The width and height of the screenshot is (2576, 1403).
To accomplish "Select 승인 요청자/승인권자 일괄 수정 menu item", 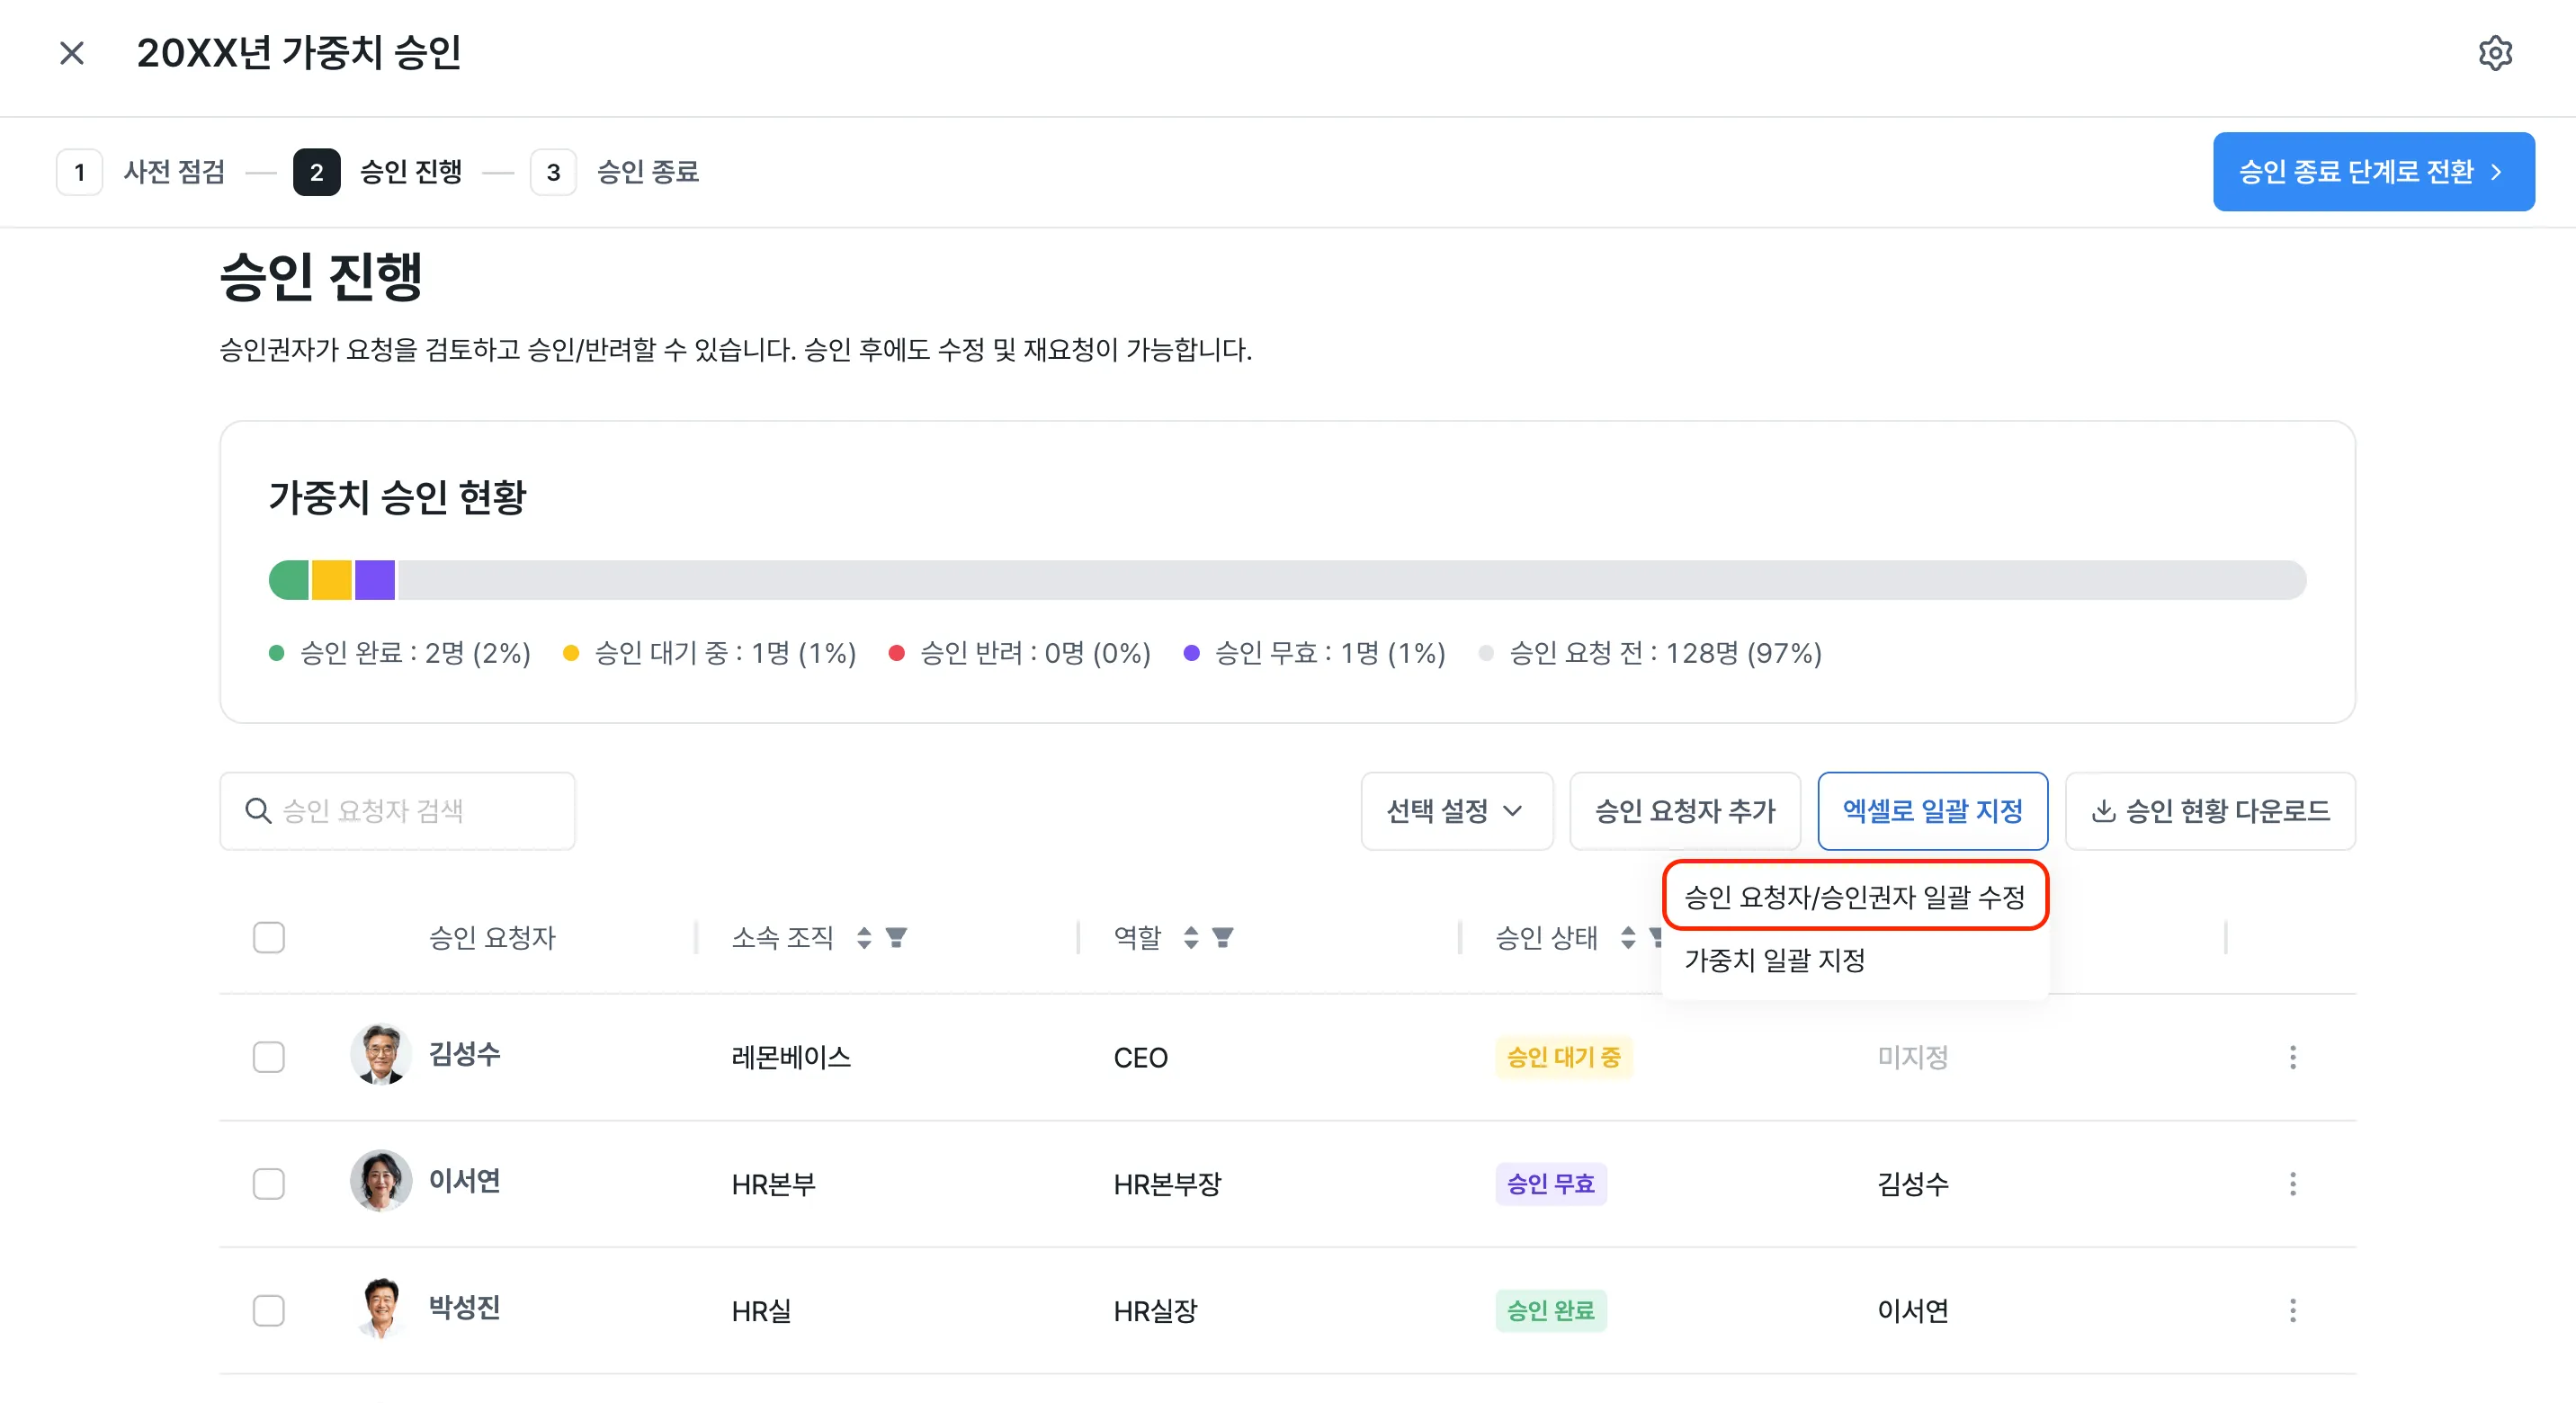I will [x=1855, y=896].
